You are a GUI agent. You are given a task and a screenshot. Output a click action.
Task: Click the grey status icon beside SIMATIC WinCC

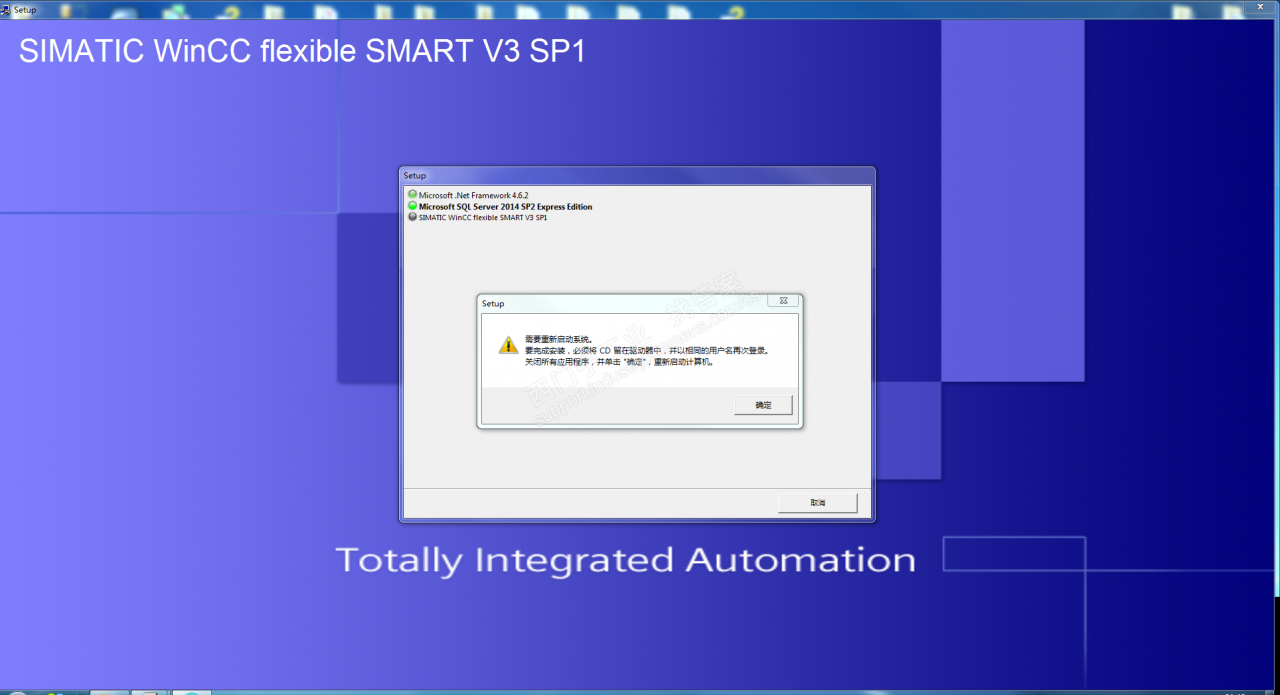[412, 217]
